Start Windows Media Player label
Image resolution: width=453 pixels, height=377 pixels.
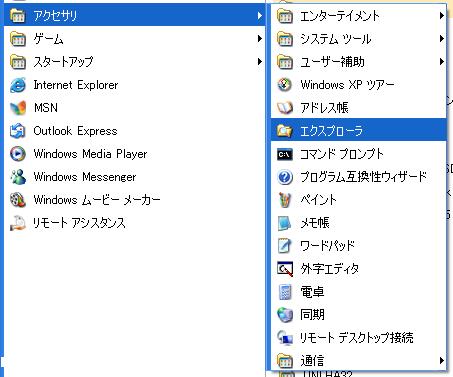click(x=90, y=154)
